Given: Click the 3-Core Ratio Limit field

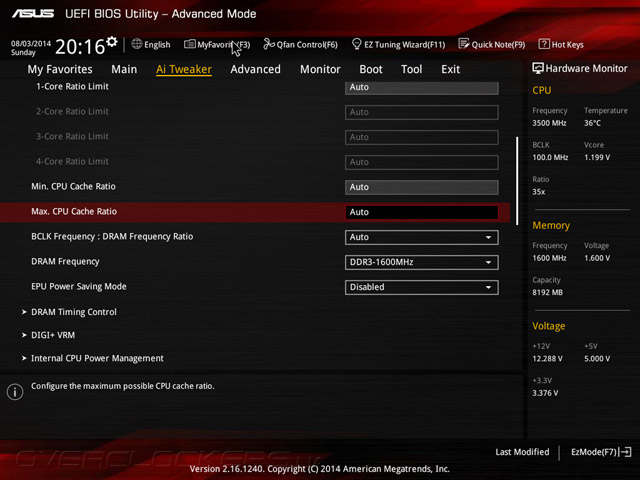Looking at the screenshot, I should point(422,137).
